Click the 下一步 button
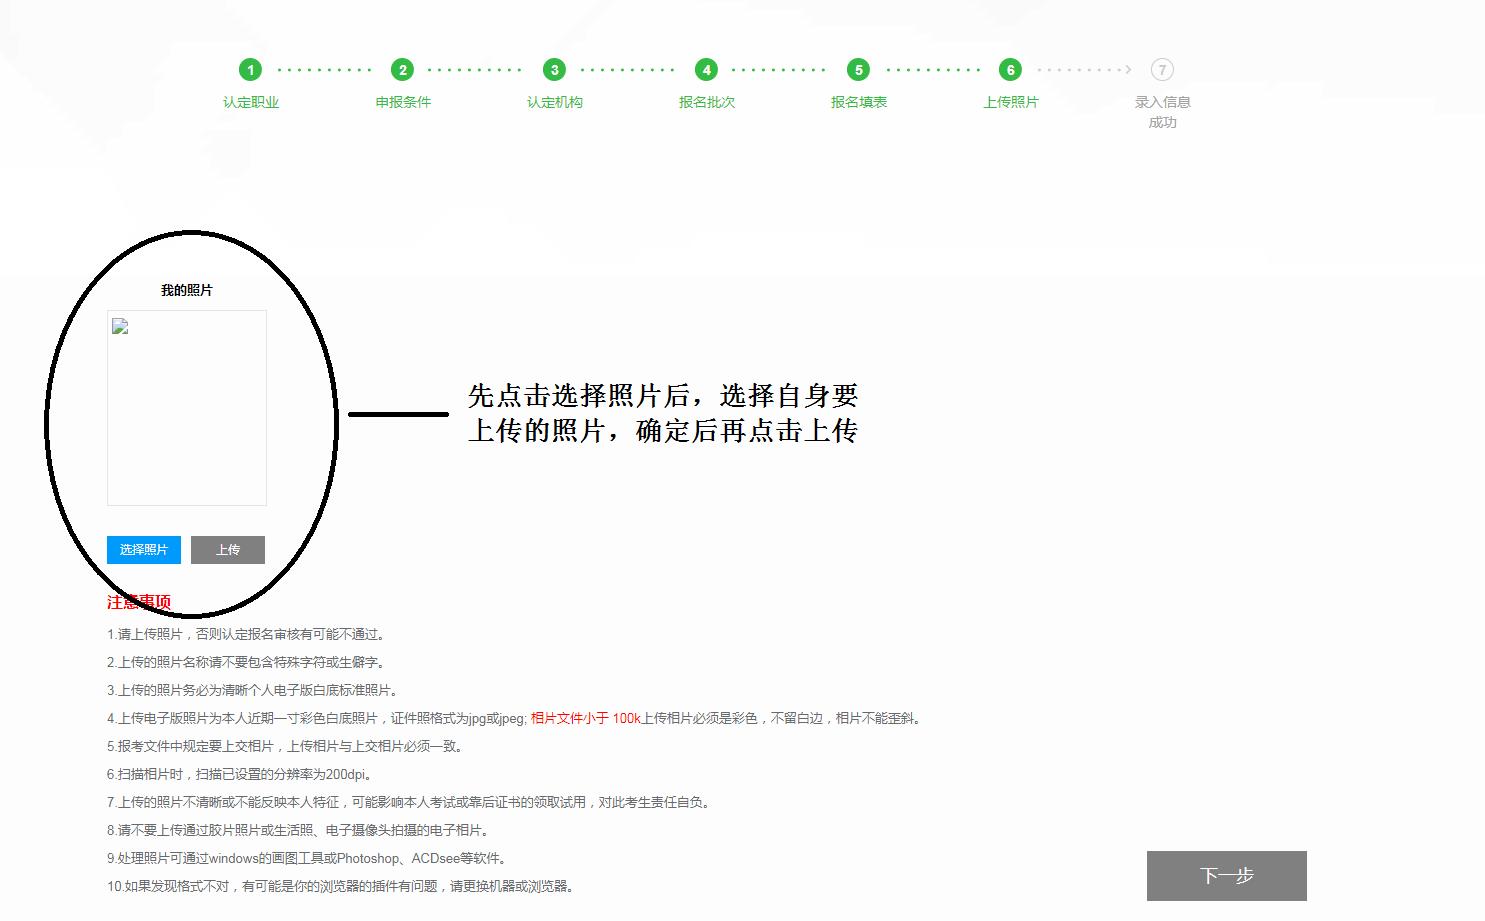Viewport: 1485px width, 921px height. (x=1226, y=876)
